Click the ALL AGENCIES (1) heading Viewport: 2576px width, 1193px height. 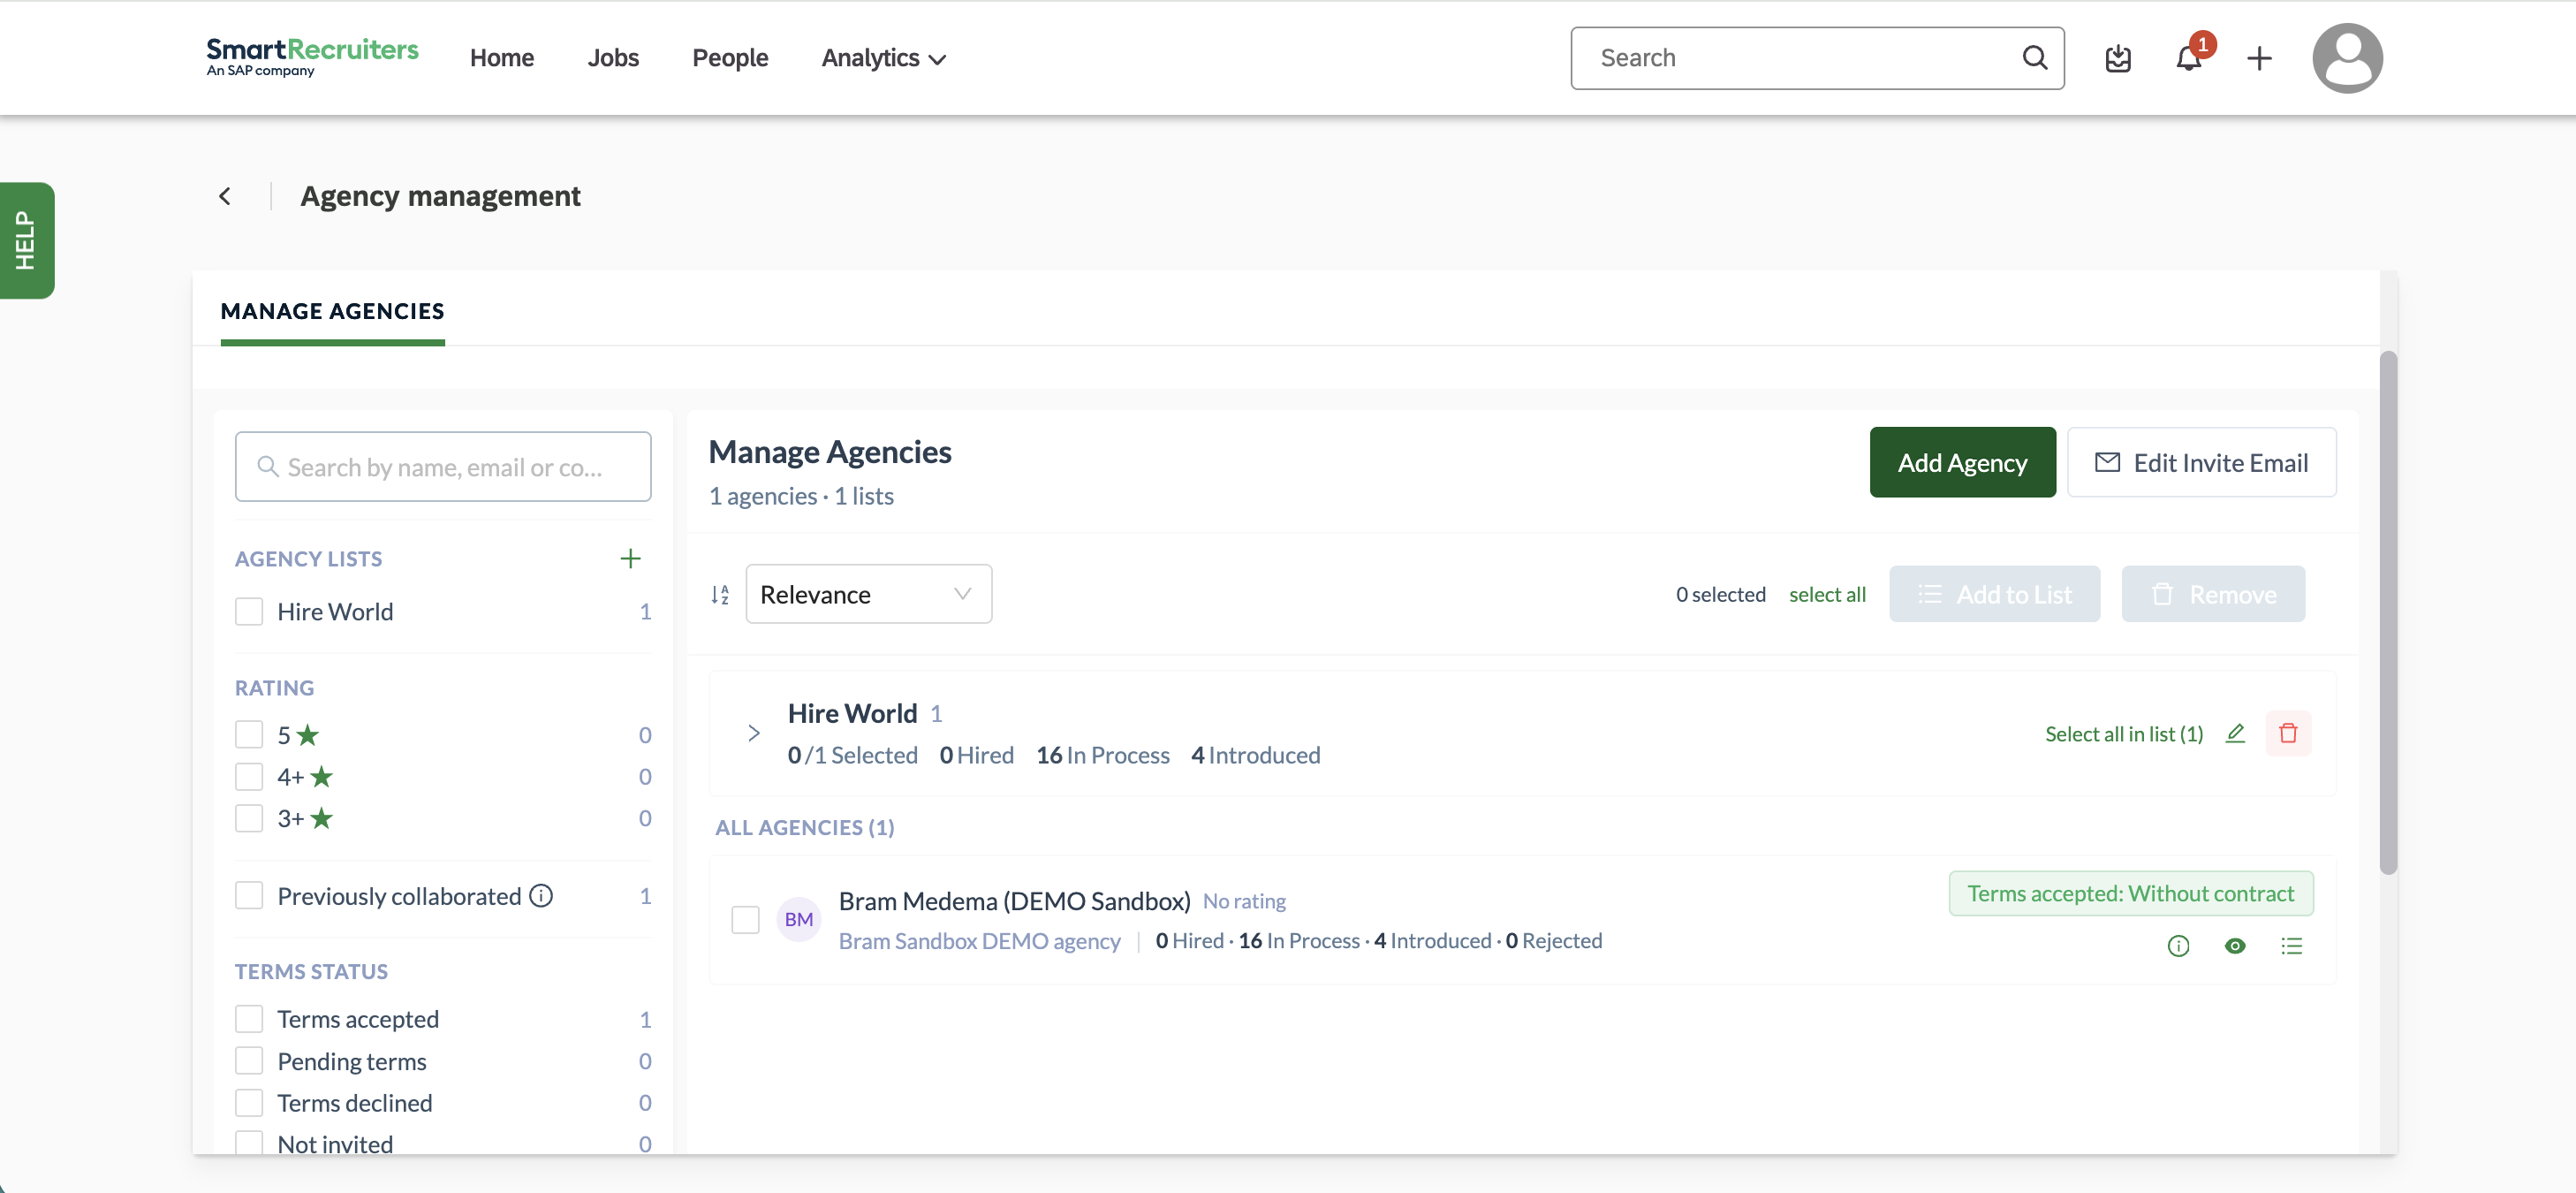click(x=804, y=827)
